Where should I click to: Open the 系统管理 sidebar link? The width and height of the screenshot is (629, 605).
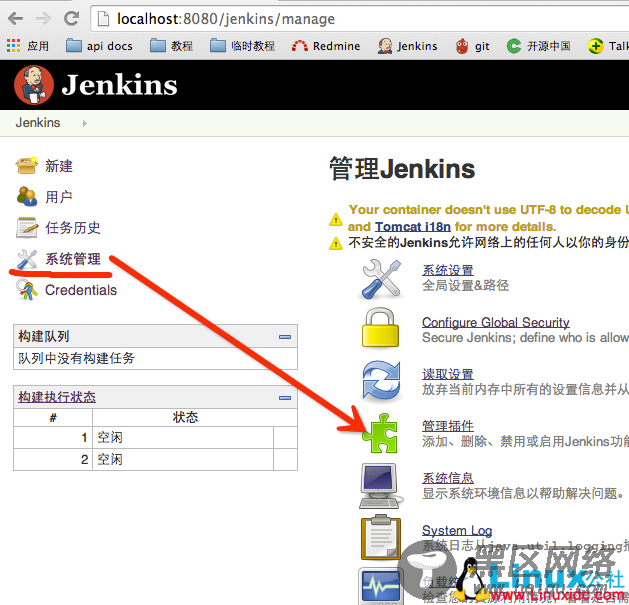coord(73,259)
